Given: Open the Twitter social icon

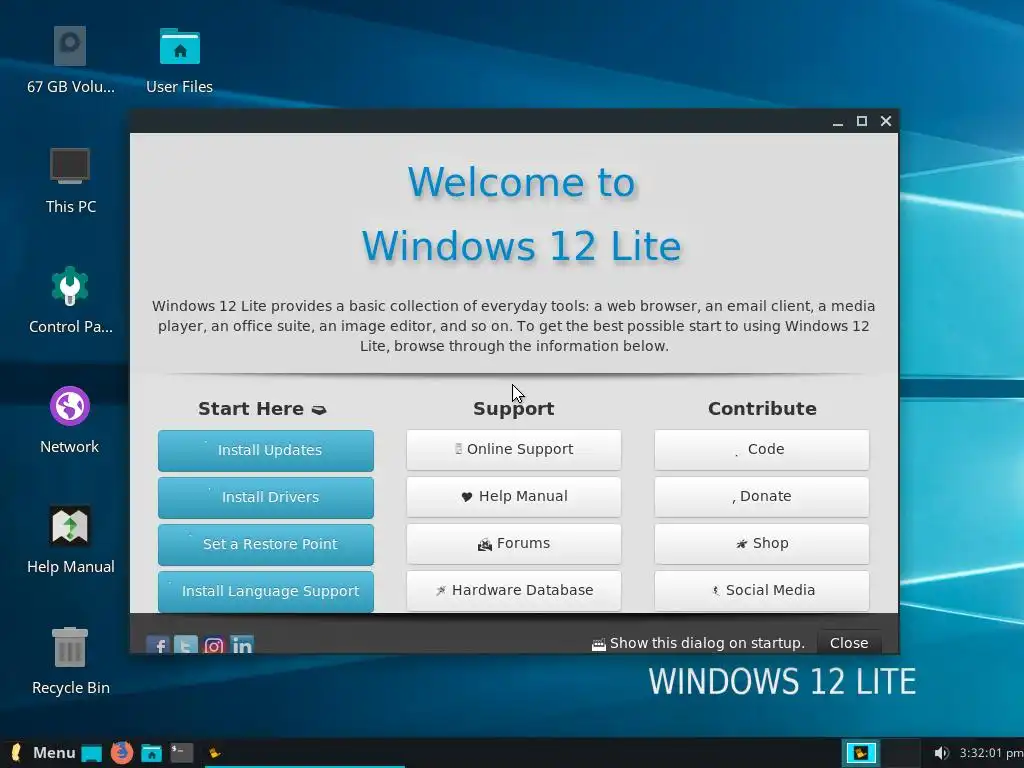Looking at the screenshot, I should click(x=185, y=645).
